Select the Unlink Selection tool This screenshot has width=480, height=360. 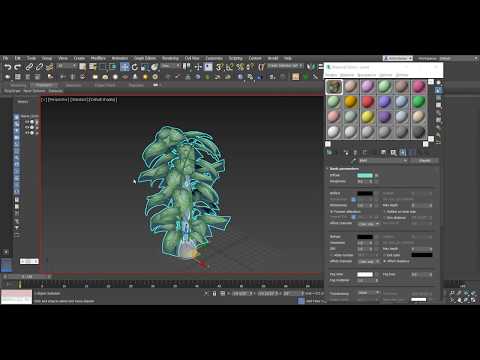(x=39, y=67)
